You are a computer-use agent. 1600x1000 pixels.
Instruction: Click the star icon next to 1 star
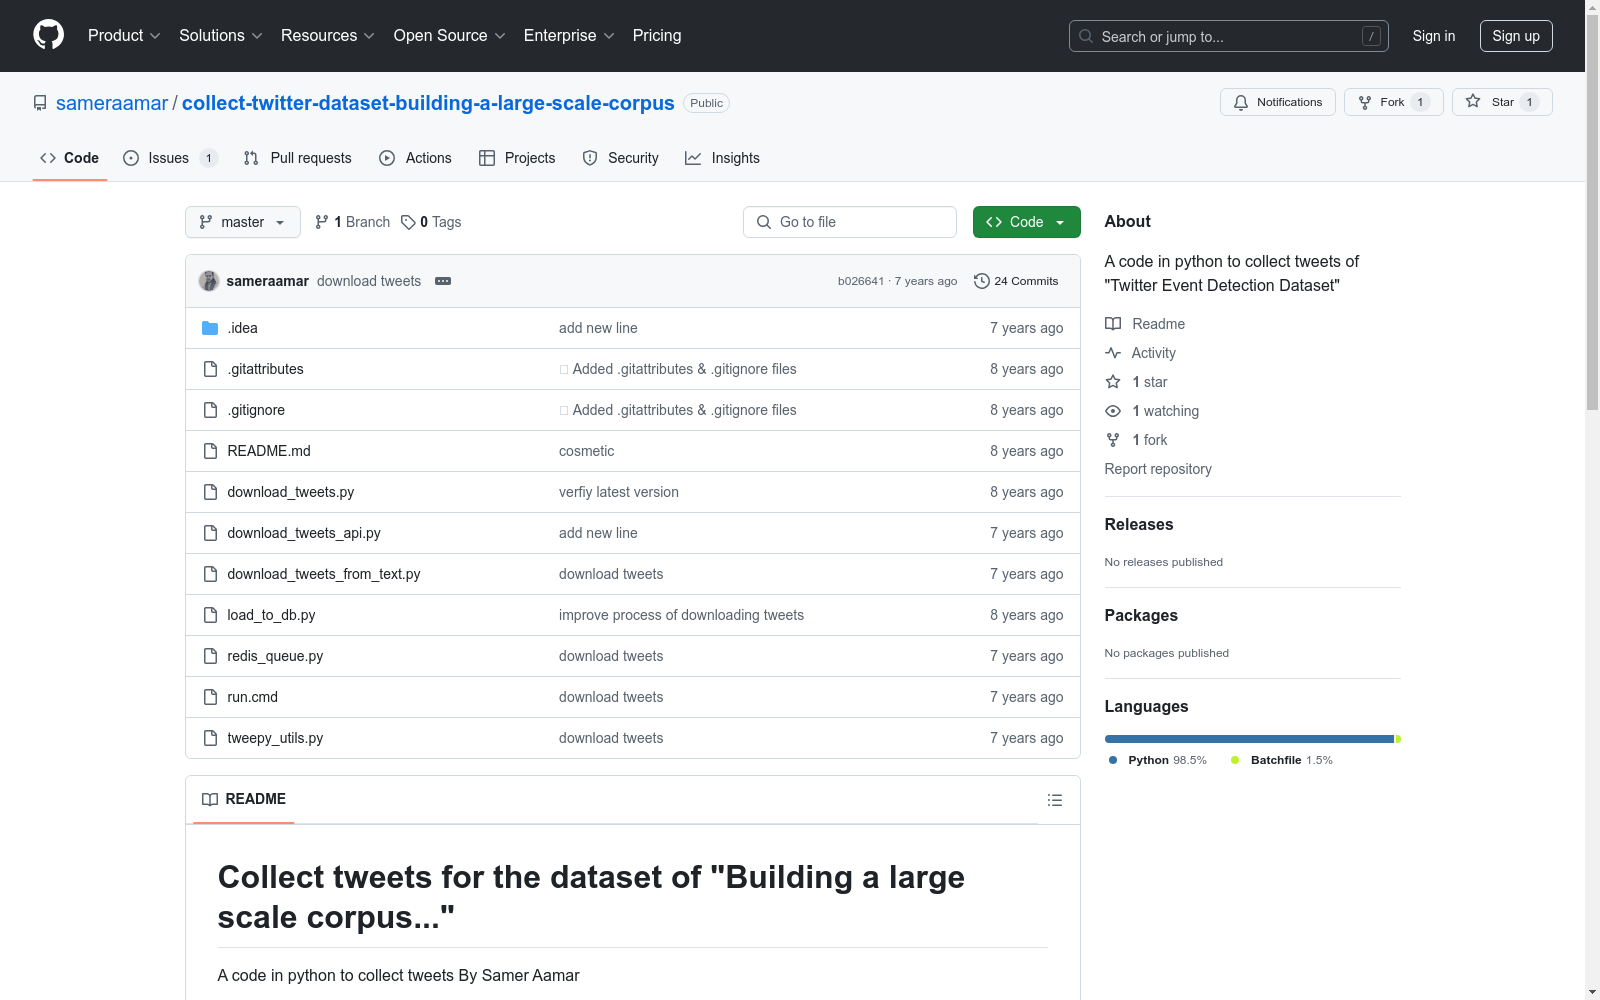1113,382
